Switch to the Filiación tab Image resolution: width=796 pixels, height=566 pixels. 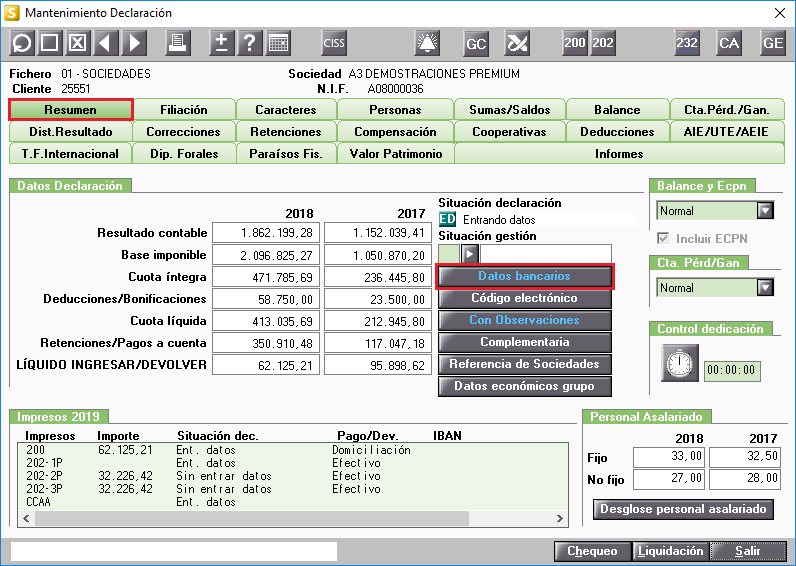click(184, 110)
